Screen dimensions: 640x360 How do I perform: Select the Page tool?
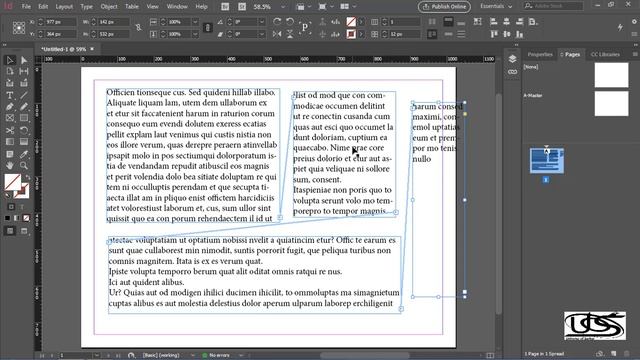[x=10, y=71]
